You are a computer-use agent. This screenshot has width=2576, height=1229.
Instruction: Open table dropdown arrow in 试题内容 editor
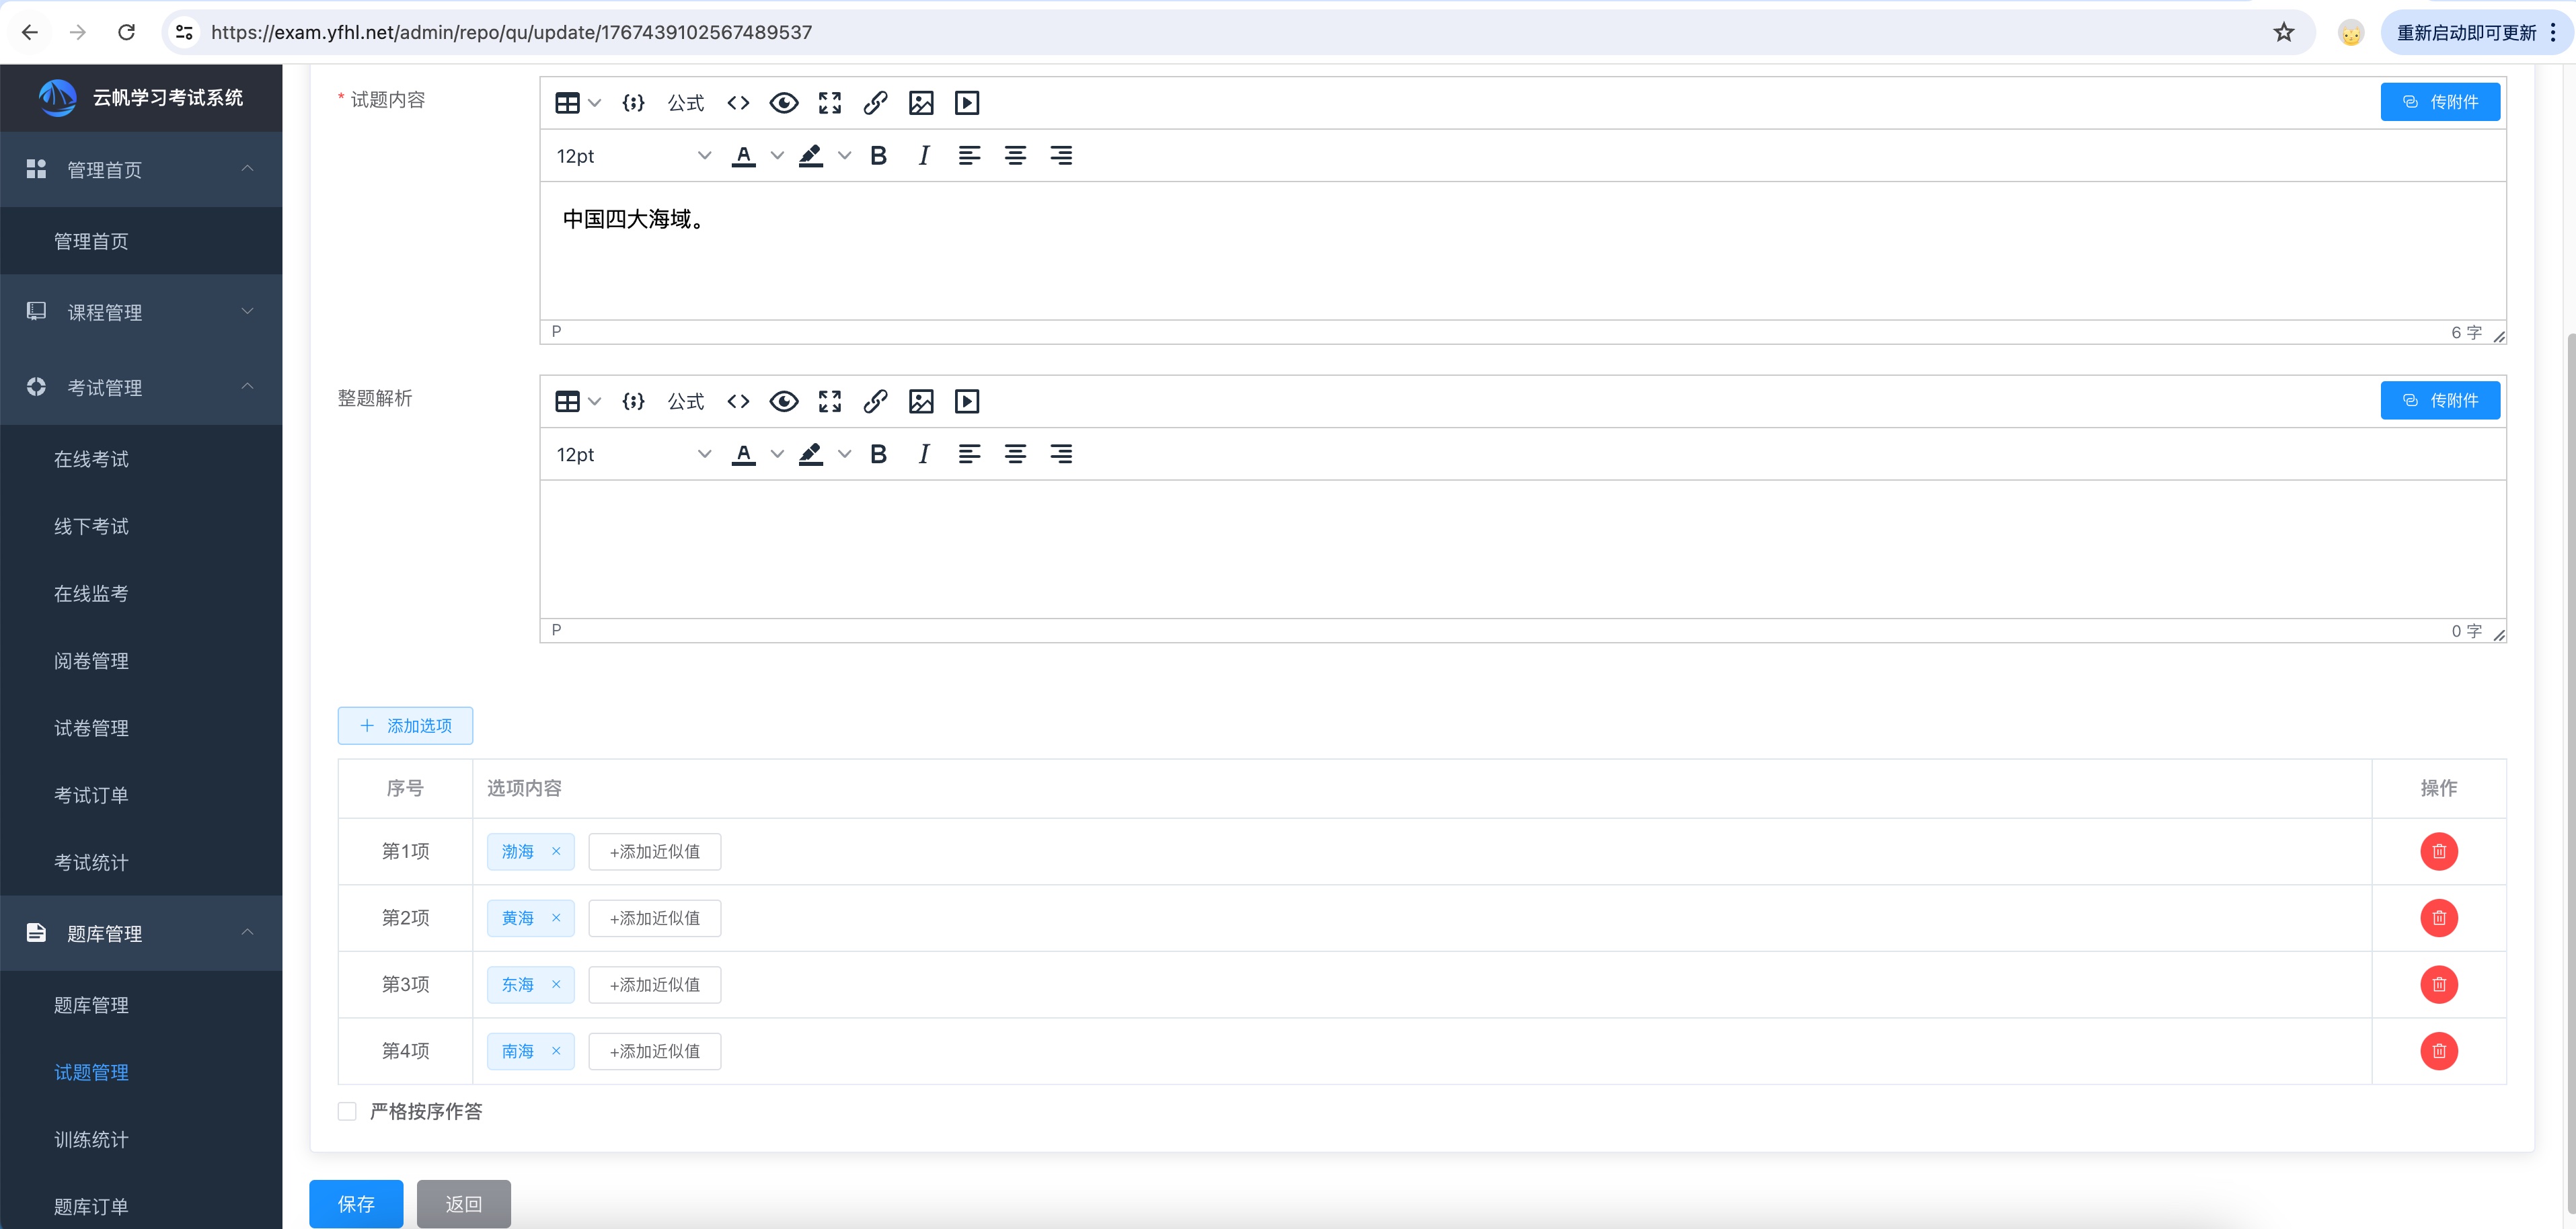pyautogui.click(x=594, y=103)
